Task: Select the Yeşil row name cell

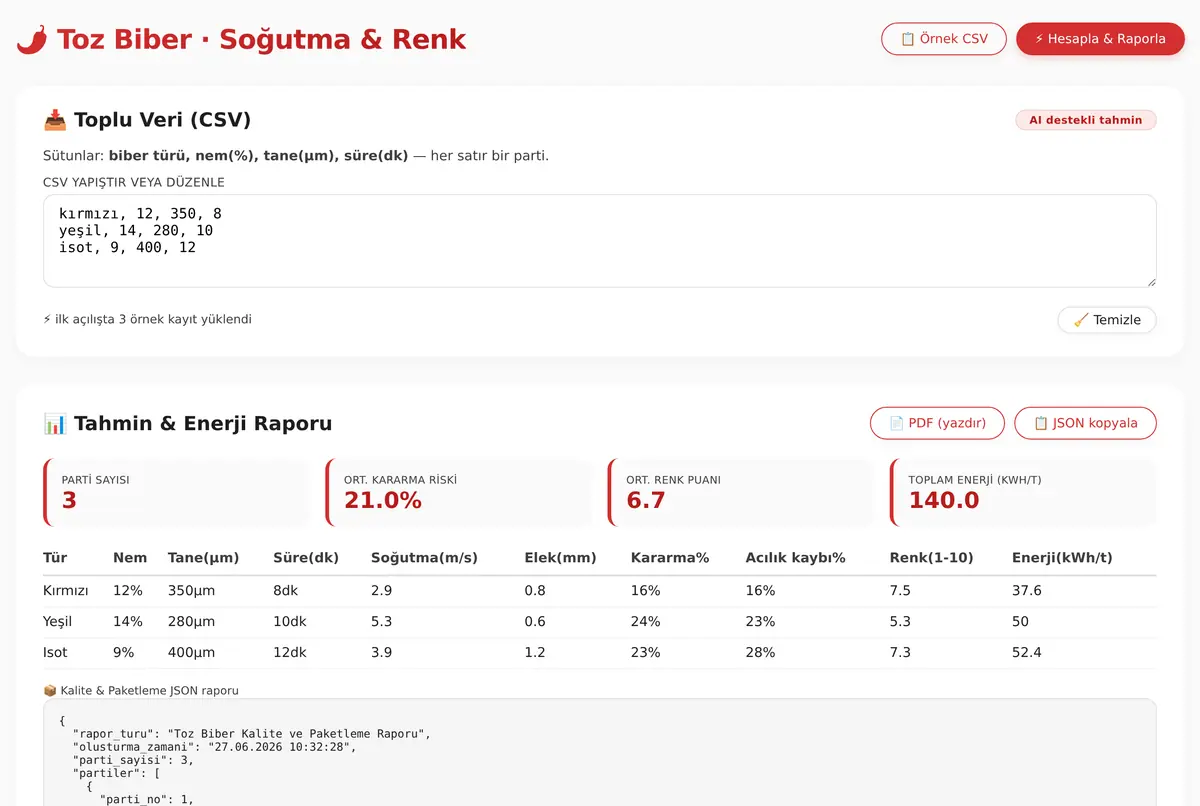Action: (58, 622)
